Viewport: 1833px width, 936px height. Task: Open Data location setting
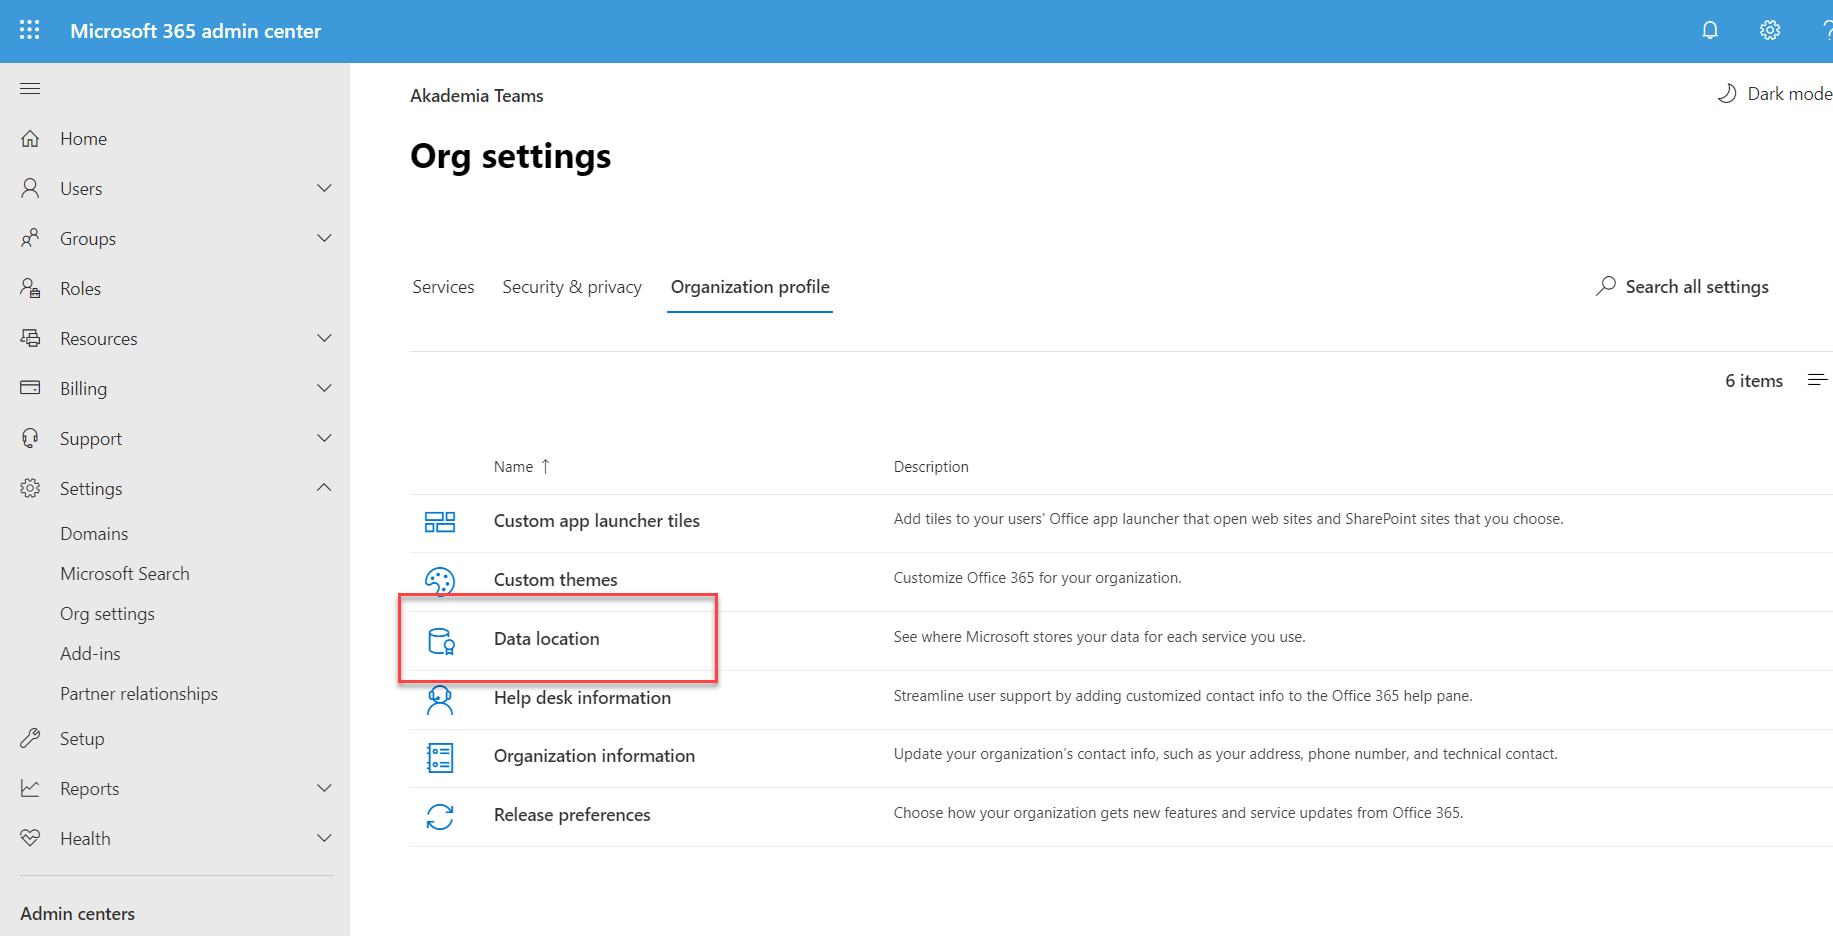click(547, 639)
